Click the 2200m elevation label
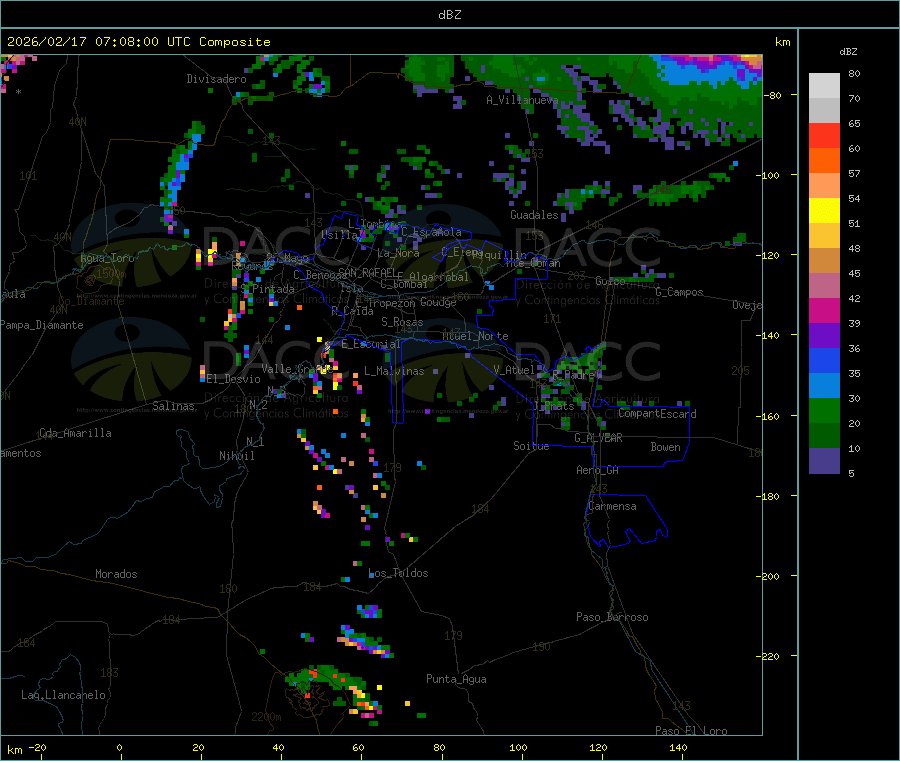The height and width of the screenshot is (761, 900). 266,717
